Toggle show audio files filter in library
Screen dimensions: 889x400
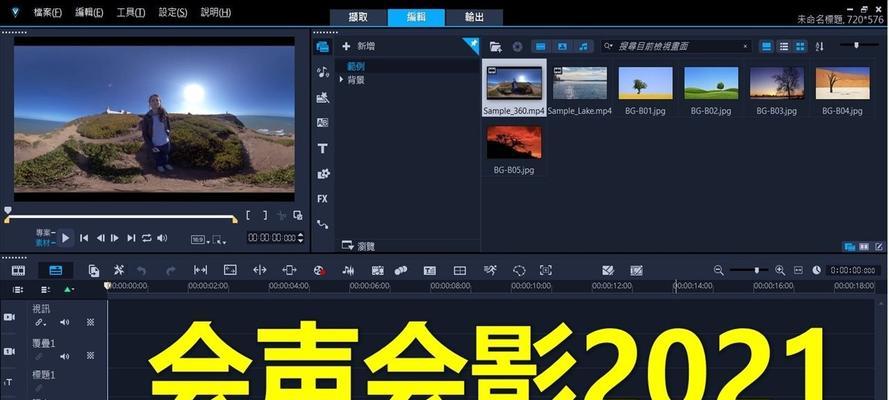coord(583,46)
